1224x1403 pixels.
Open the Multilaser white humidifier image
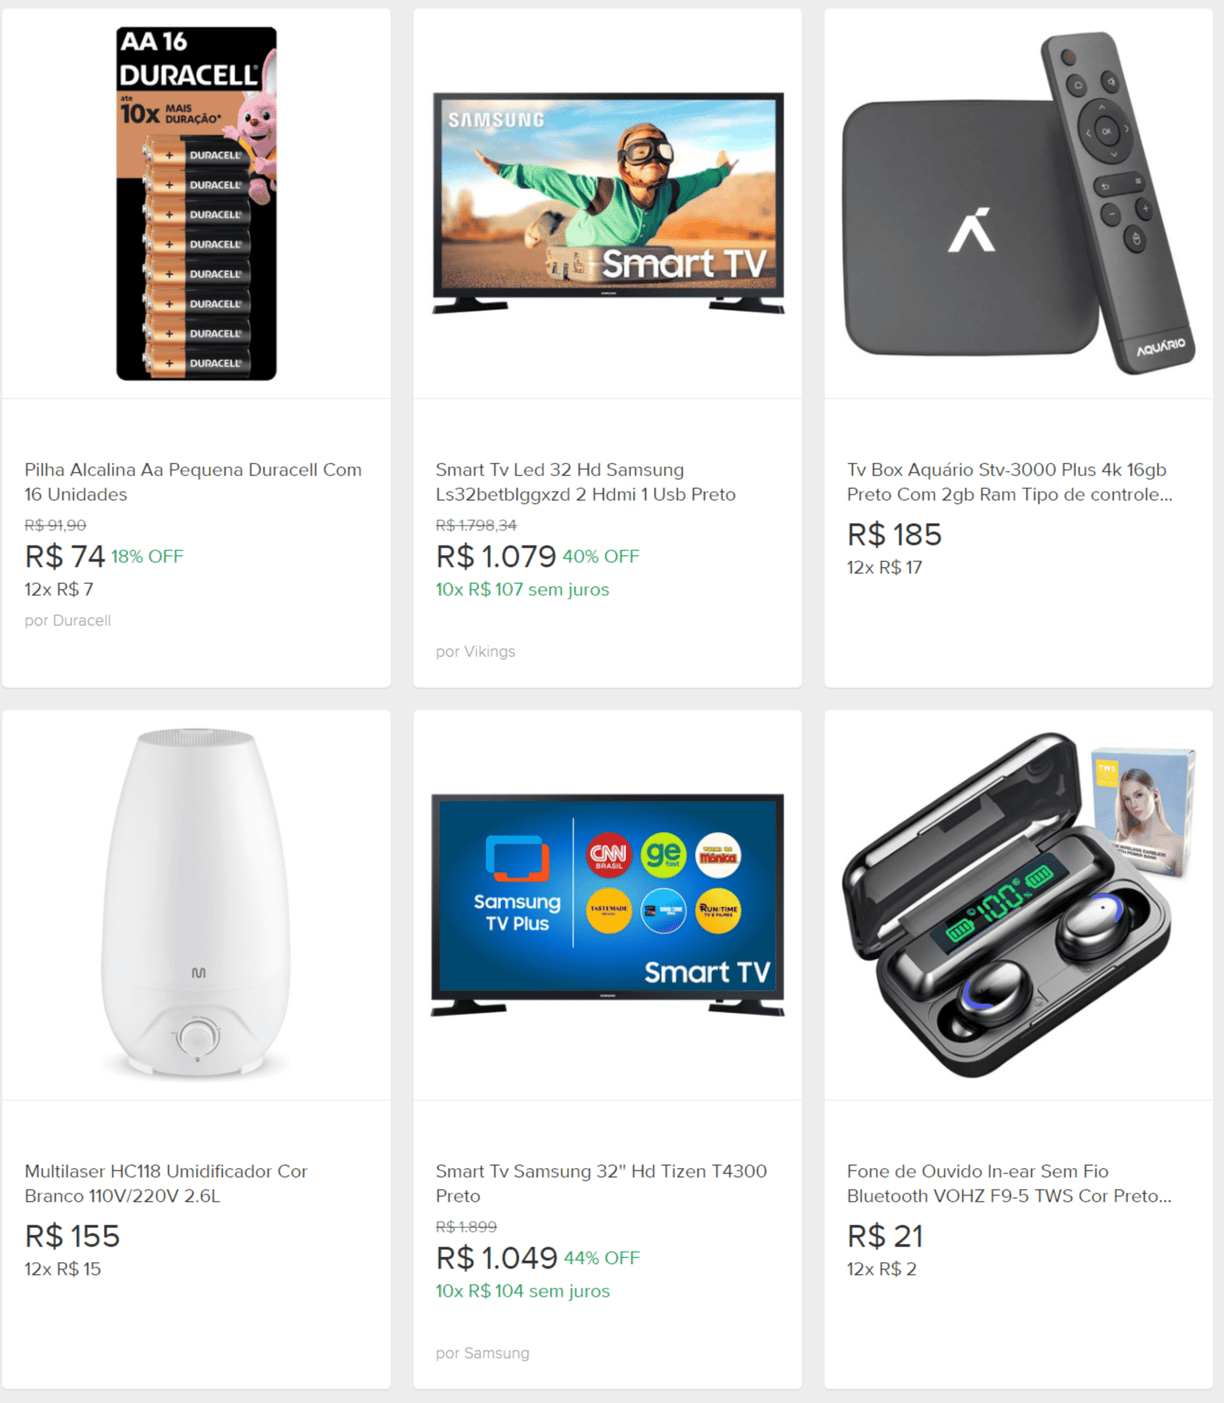(x=196, y=903)
